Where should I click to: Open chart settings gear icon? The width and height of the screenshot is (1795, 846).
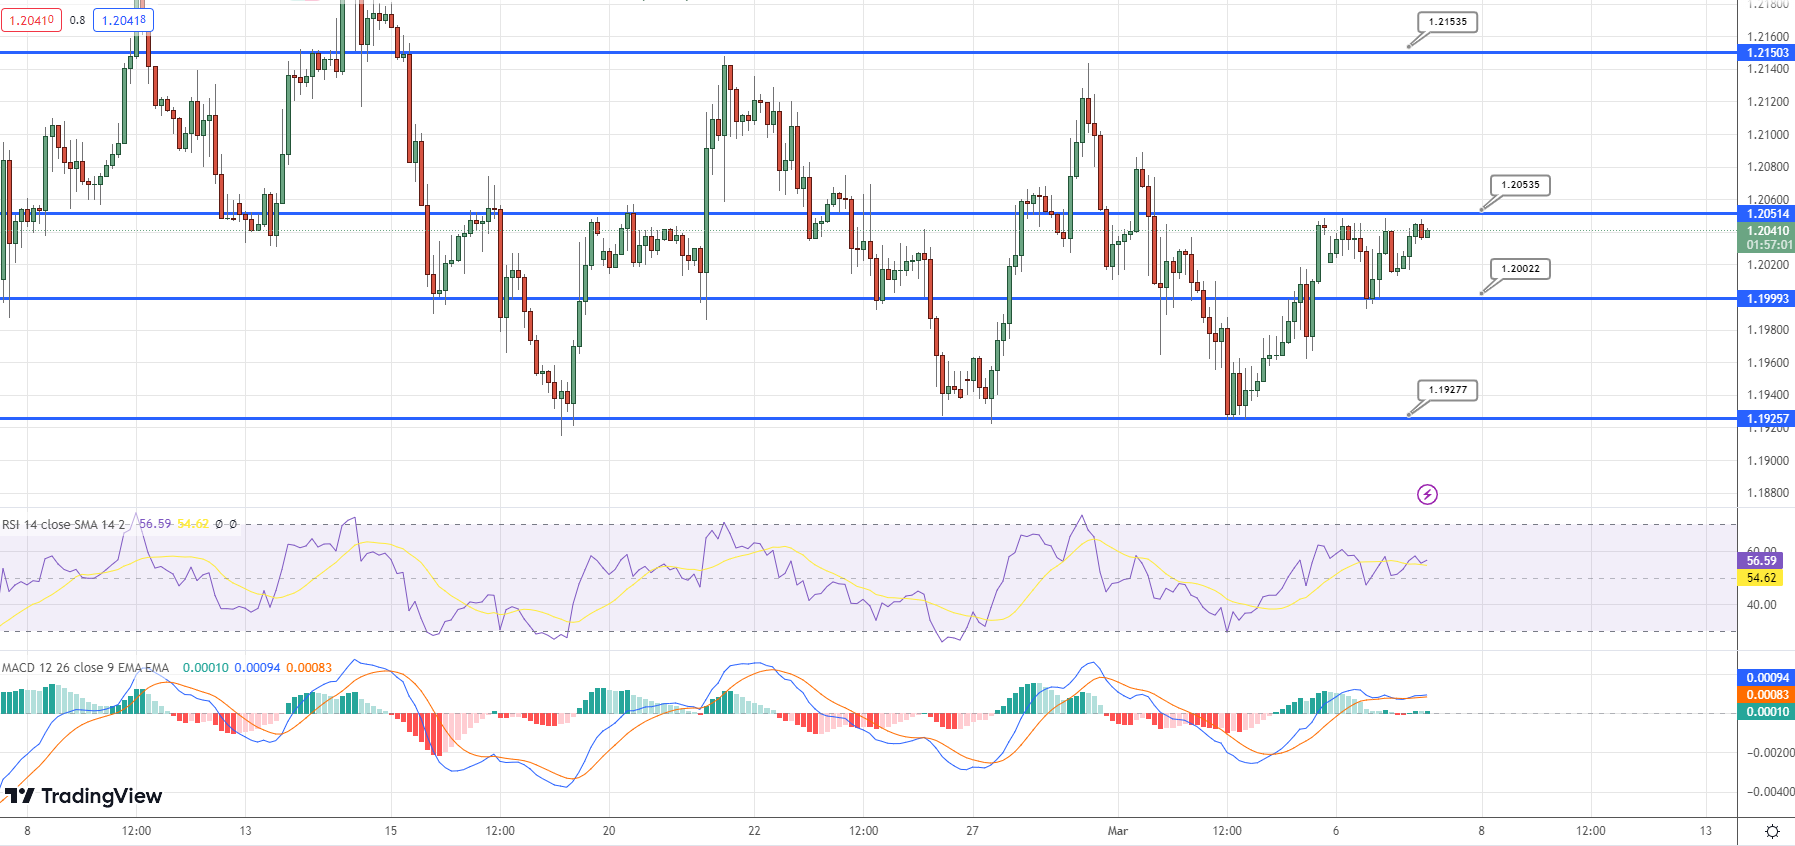tap(1772, 831)
